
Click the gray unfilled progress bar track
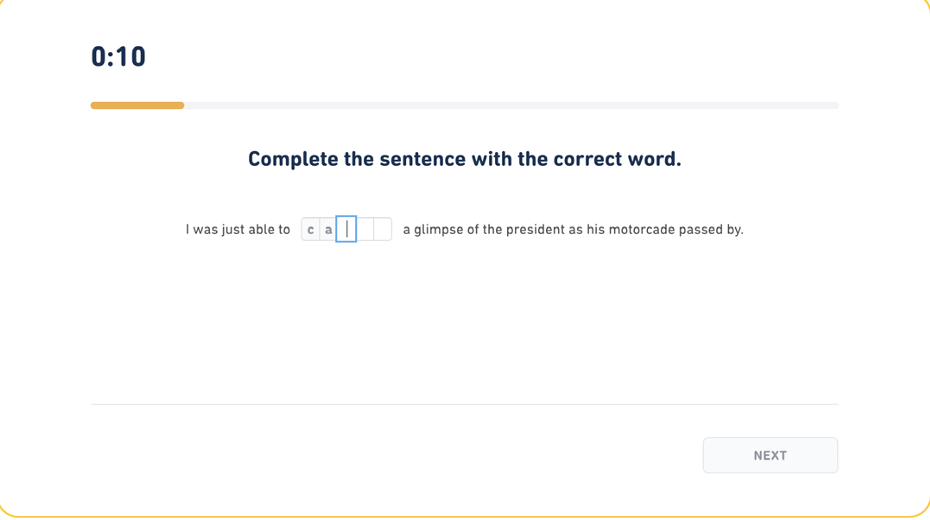(510, 105)
